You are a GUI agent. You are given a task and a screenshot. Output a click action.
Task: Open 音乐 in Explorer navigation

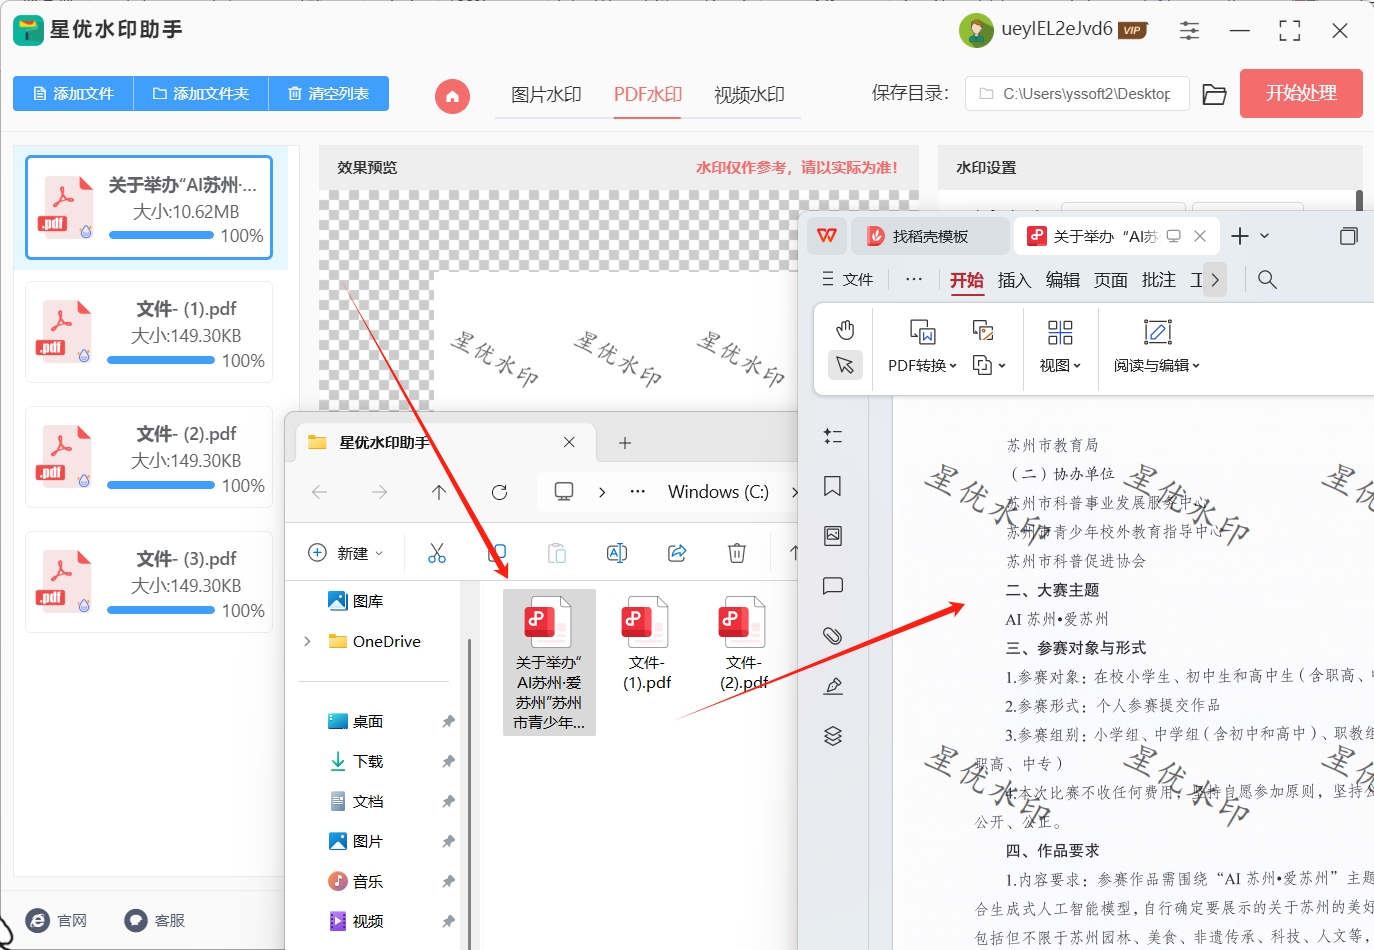click(356, 881)
